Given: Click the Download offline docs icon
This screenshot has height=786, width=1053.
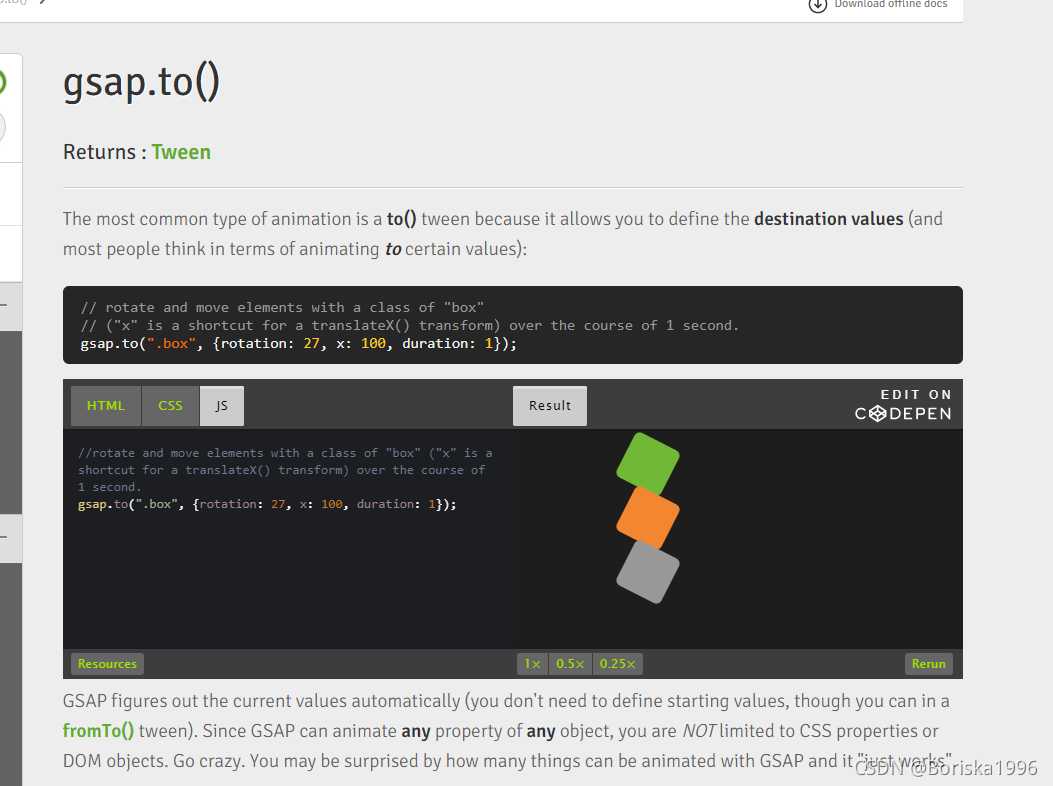Looking at the screenshot, I should pos(817,5).
